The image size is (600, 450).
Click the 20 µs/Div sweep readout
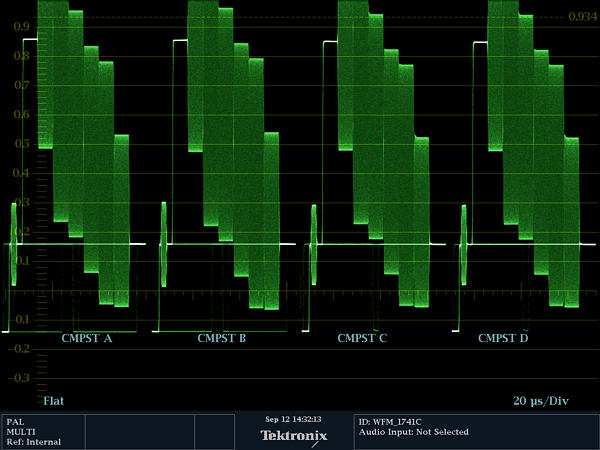(541, 400)
